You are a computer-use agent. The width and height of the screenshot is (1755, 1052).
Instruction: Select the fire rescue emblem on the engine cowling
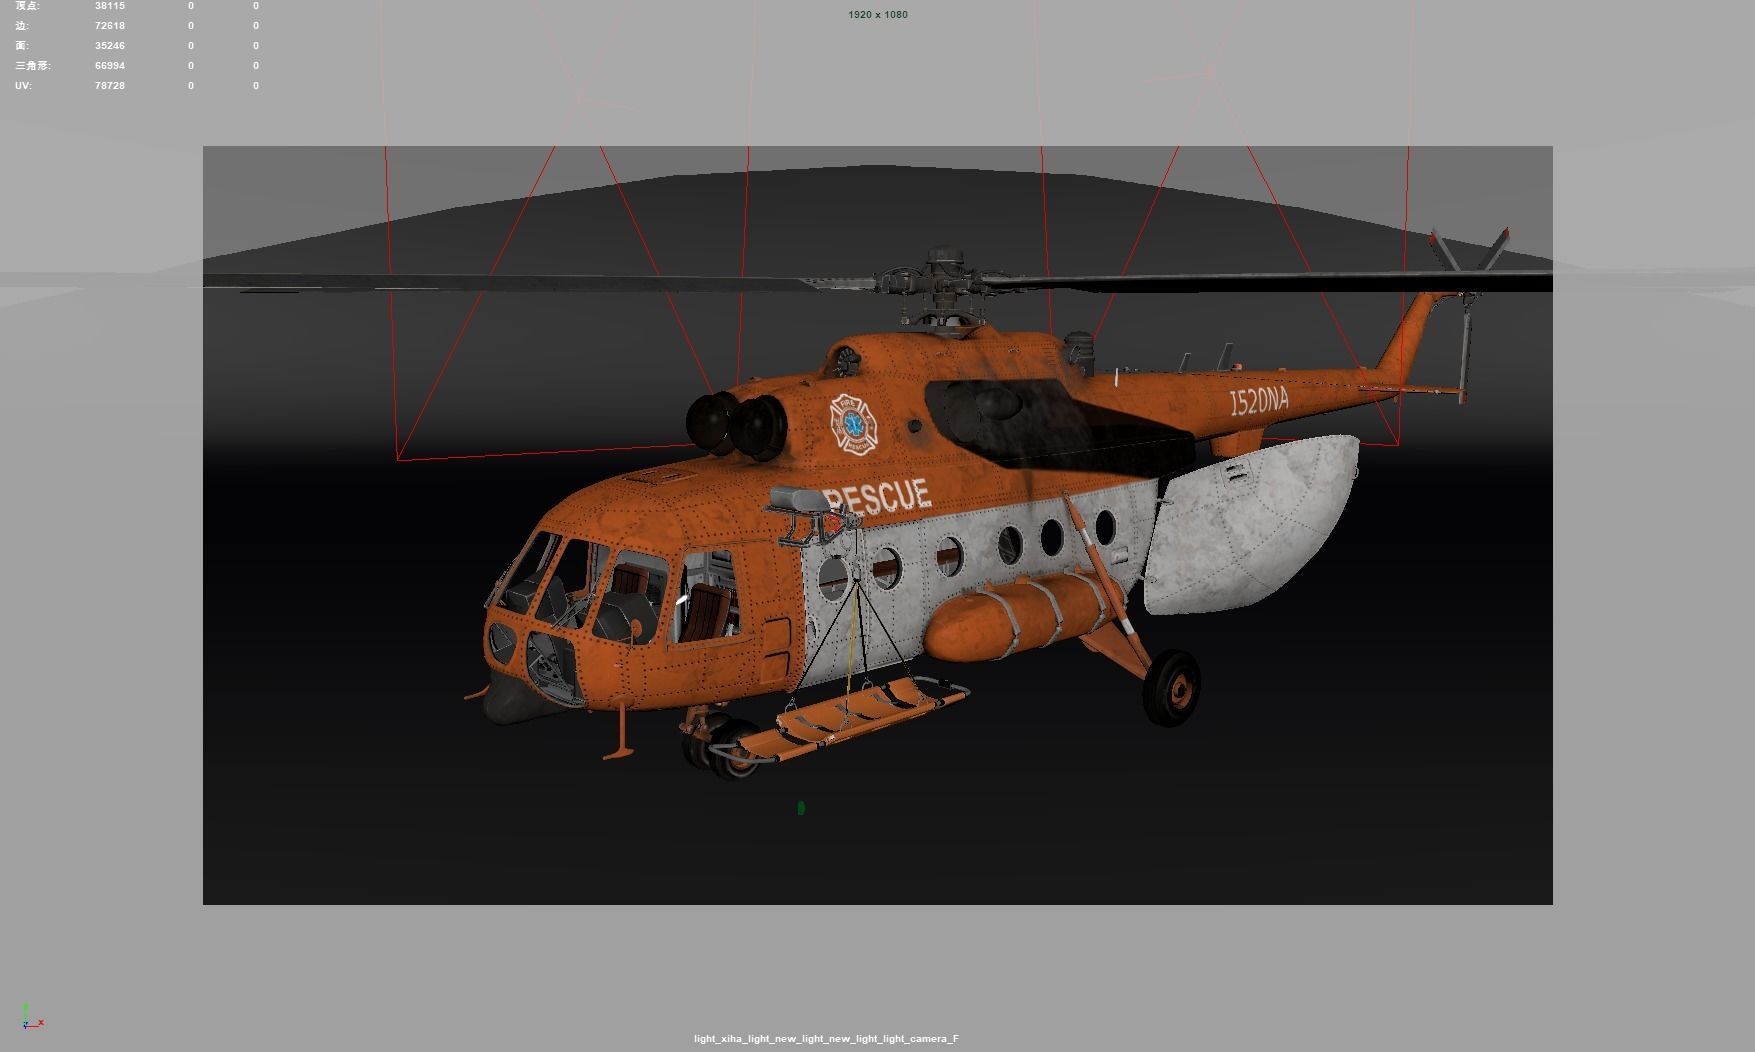click(853, 423)
